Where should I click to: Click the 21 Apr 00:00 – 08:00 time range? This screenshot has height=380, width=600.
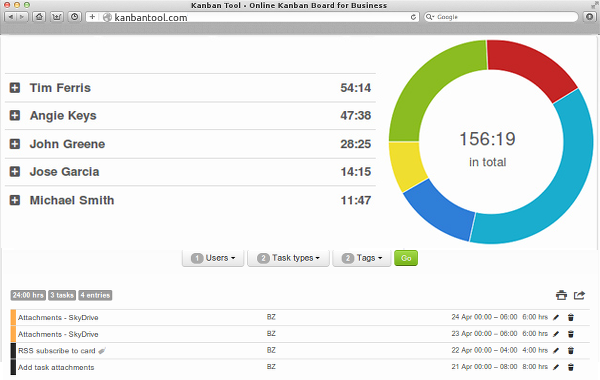click(484, 367)
